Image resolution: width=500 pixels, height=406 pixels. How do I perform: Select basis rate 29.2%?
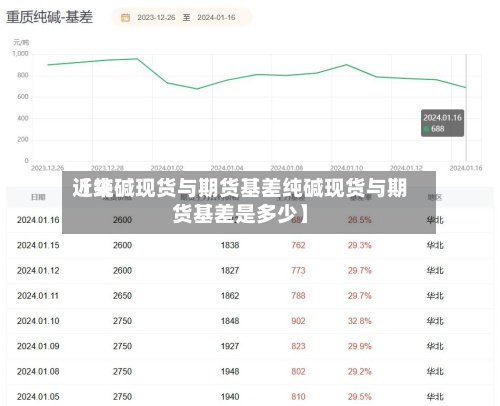360,371
